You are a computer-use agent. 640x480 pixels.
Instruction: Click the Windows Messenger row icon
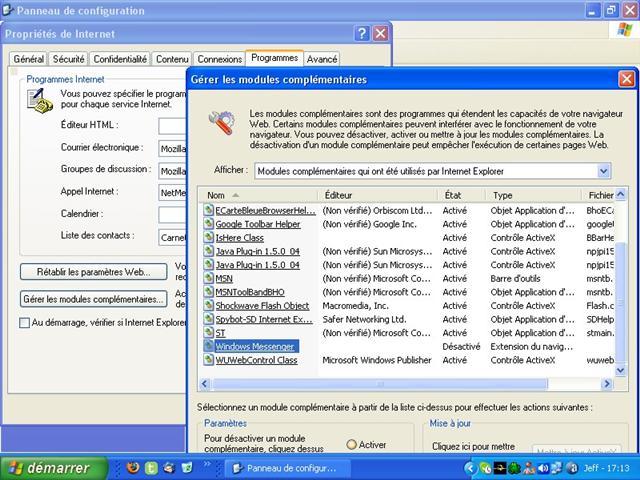pos(209,346)
